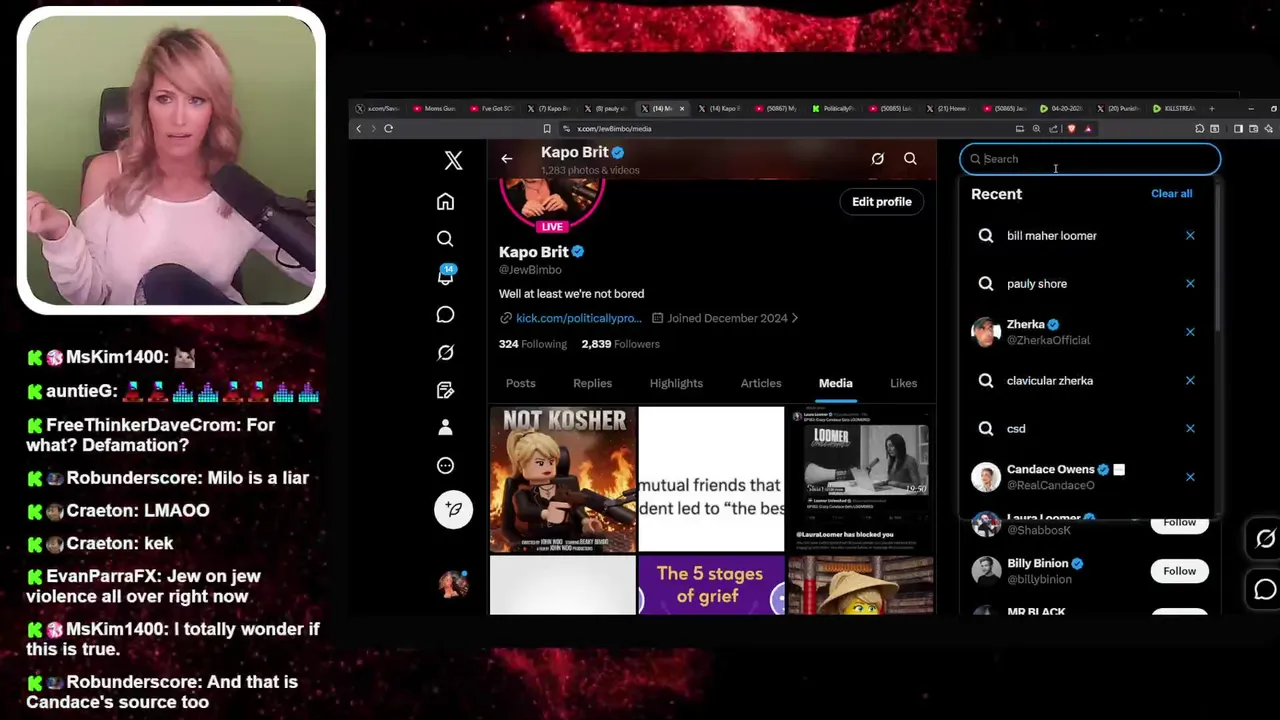
Task: Open Notifications bell with 14 badge
Action: click(446, 276)
